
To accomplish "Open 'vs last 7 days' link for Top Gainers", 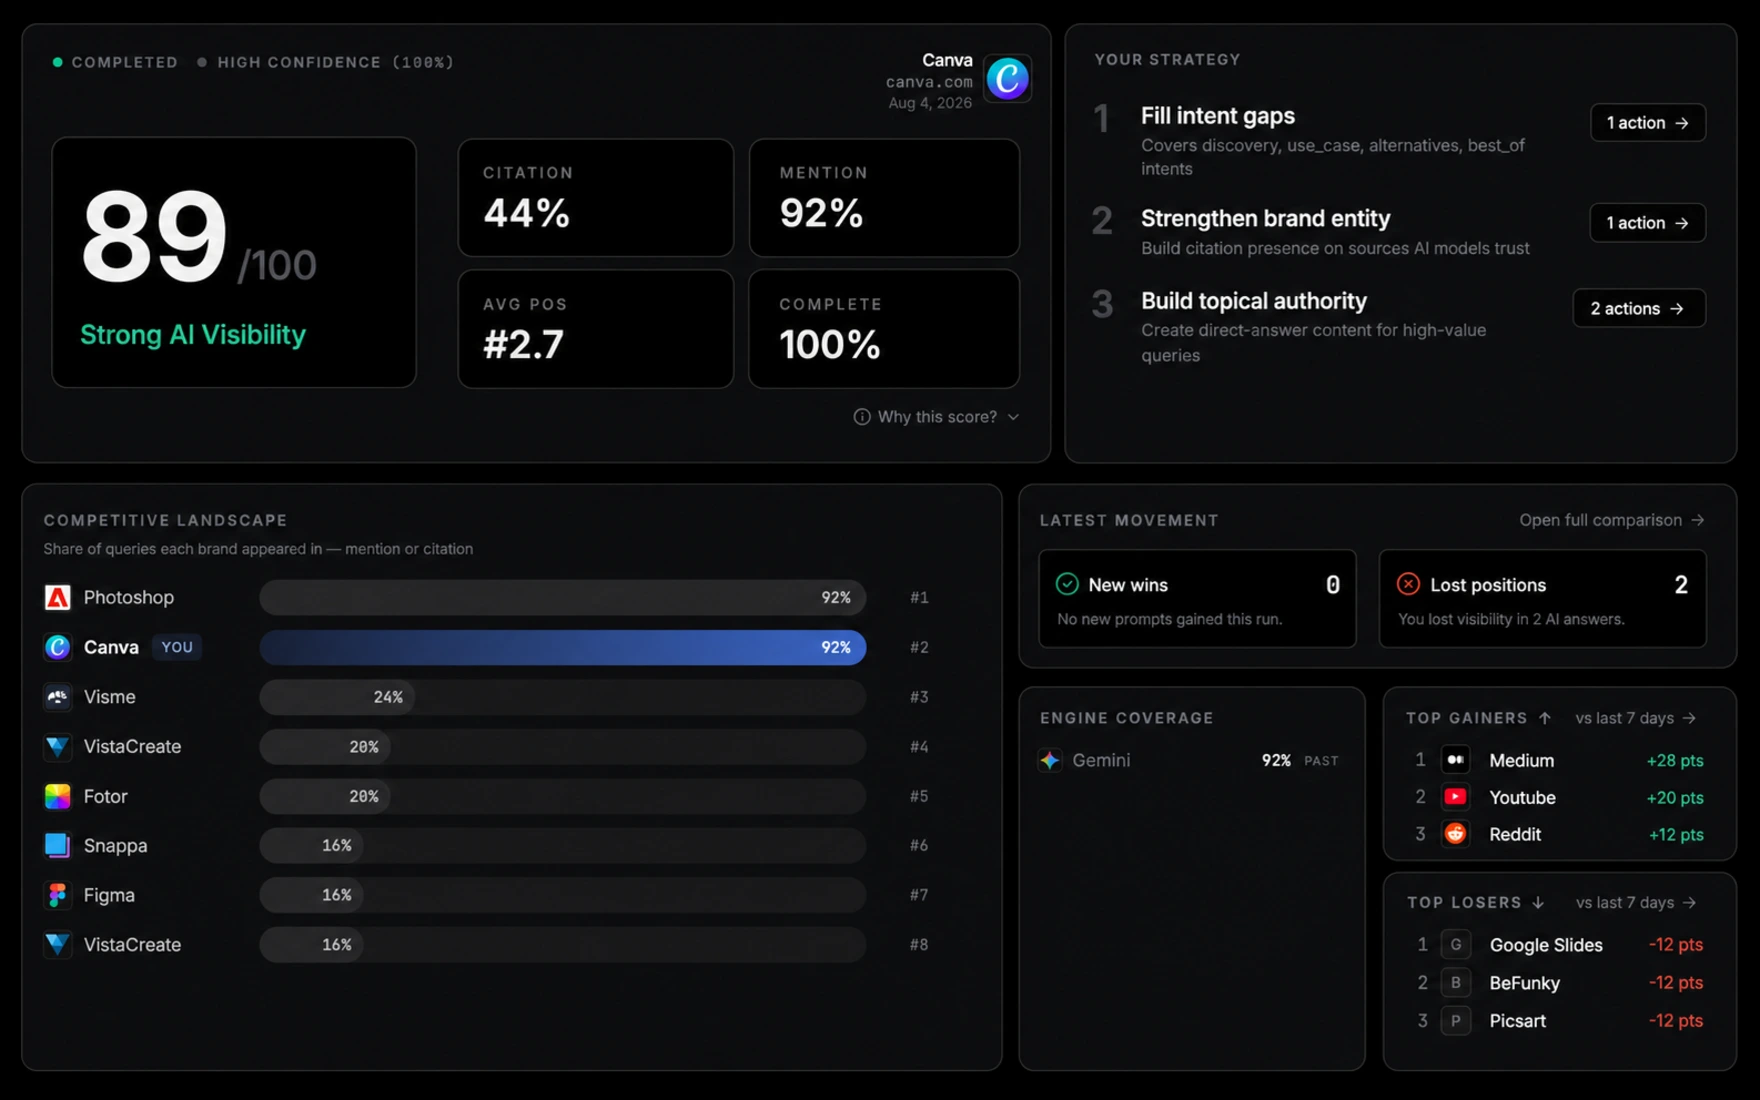I will (1636, 718).
